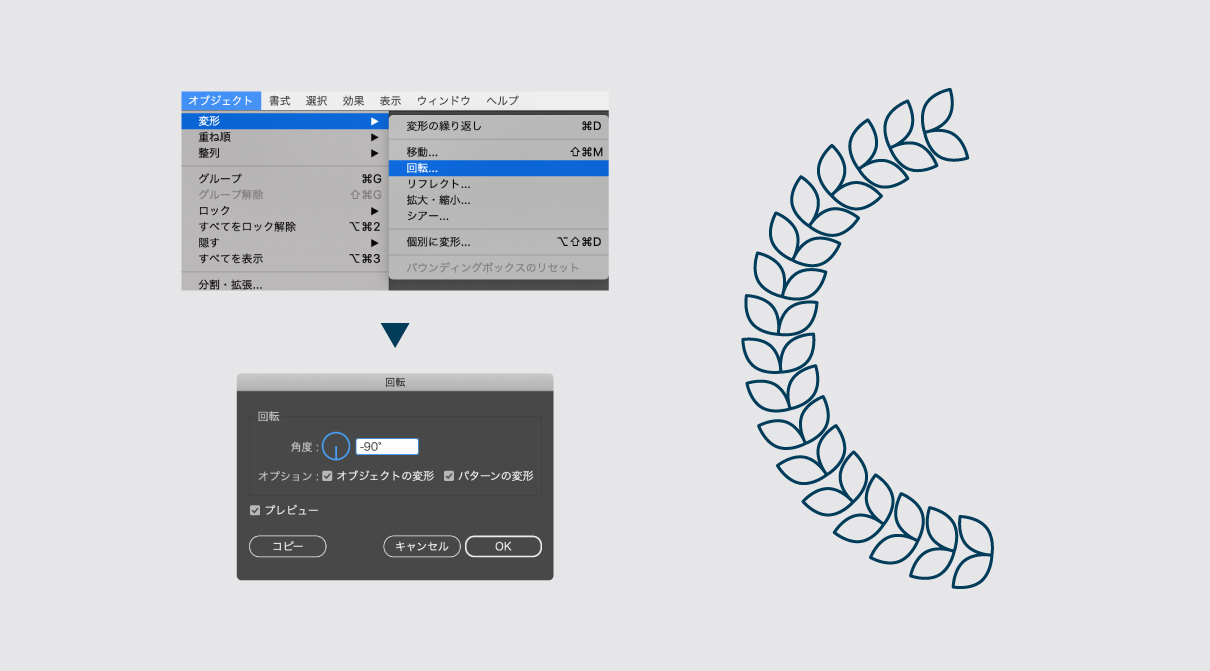This screenshot has width=1210, height=671.
Task: Expand the 変形 submenu
Action: pos(285,121)
